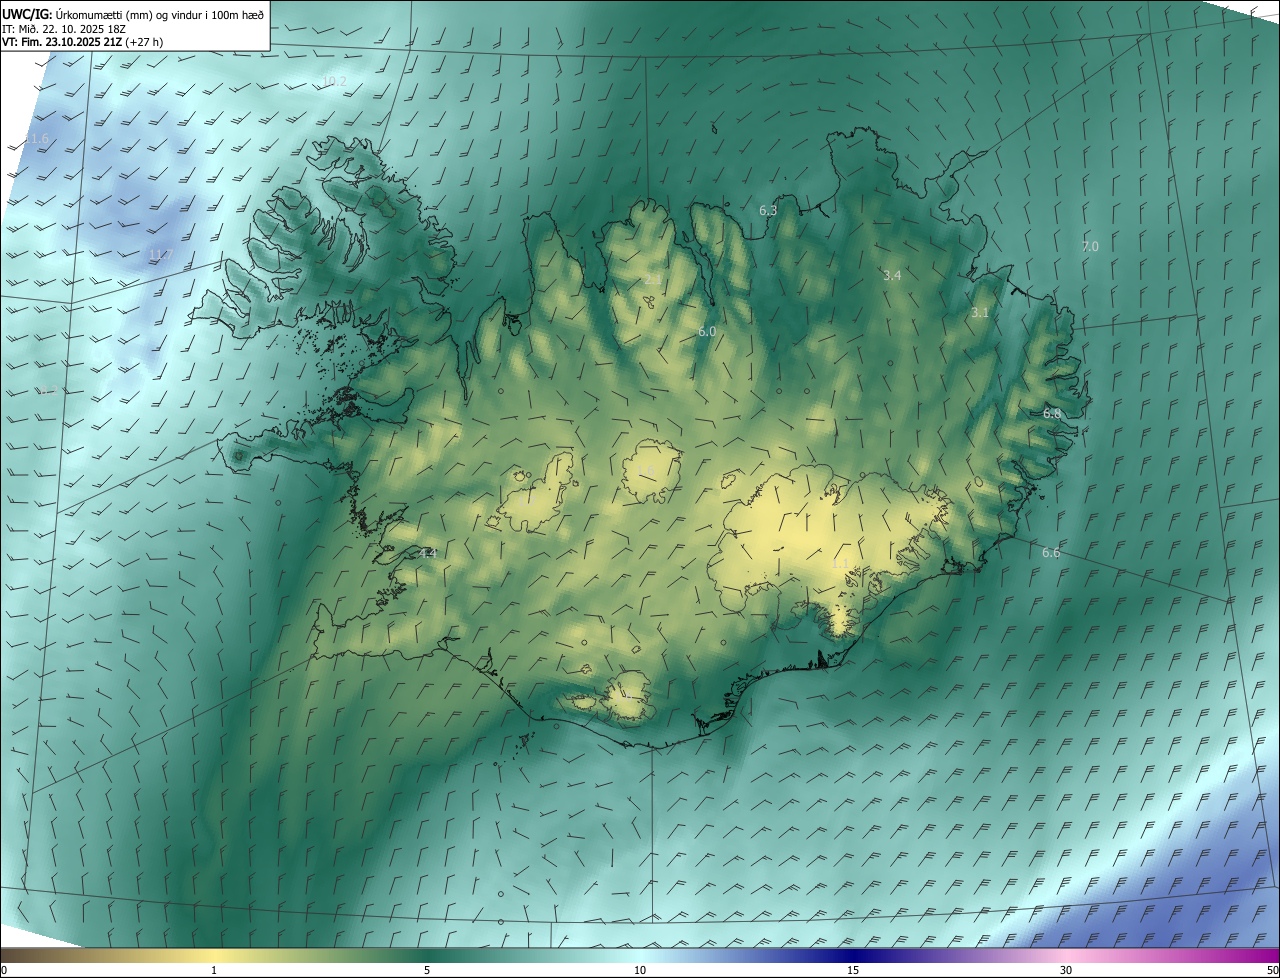Click the 50 tick on the color scale

click(1272, 970)
